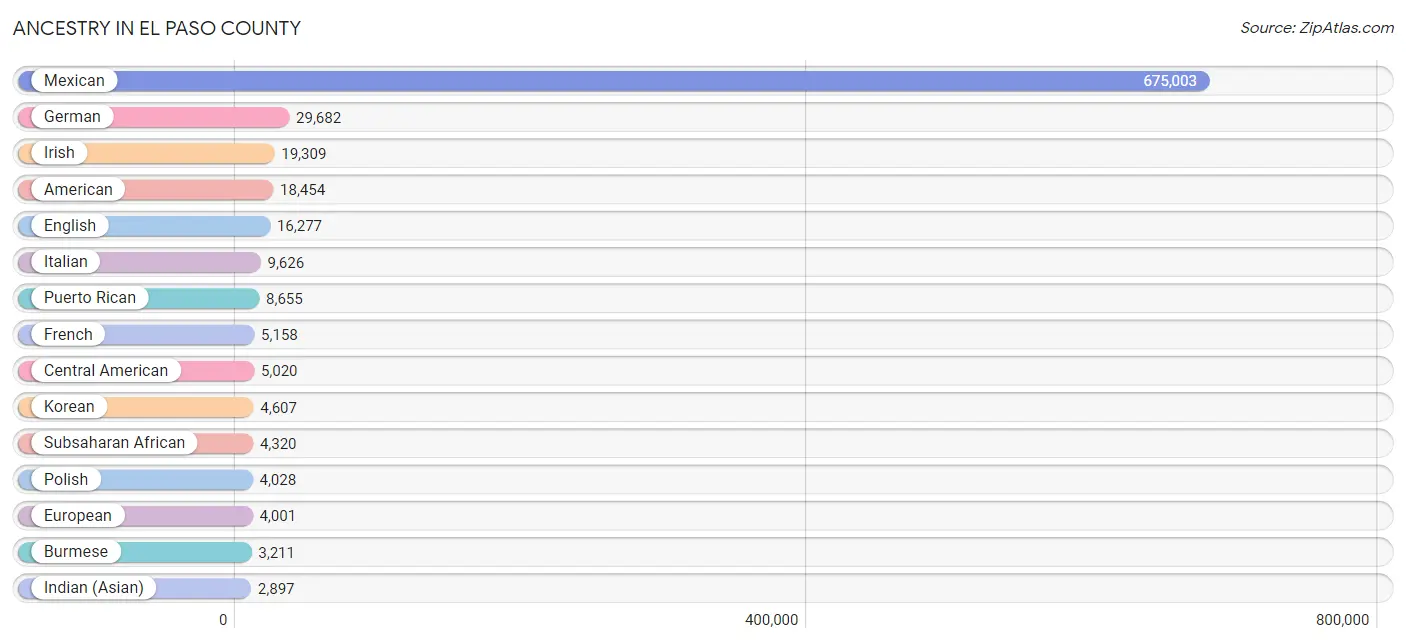The height and width of the screenshot is (644, 1406).
Task: Click the 400,000 axis label
Action: coord(772,620)
